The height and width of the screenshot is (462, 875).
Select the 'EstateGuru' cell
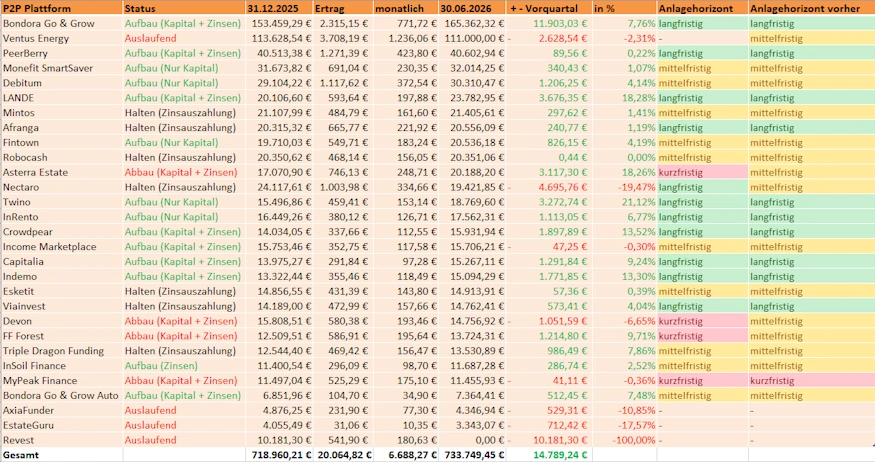(x=61, y=425)
